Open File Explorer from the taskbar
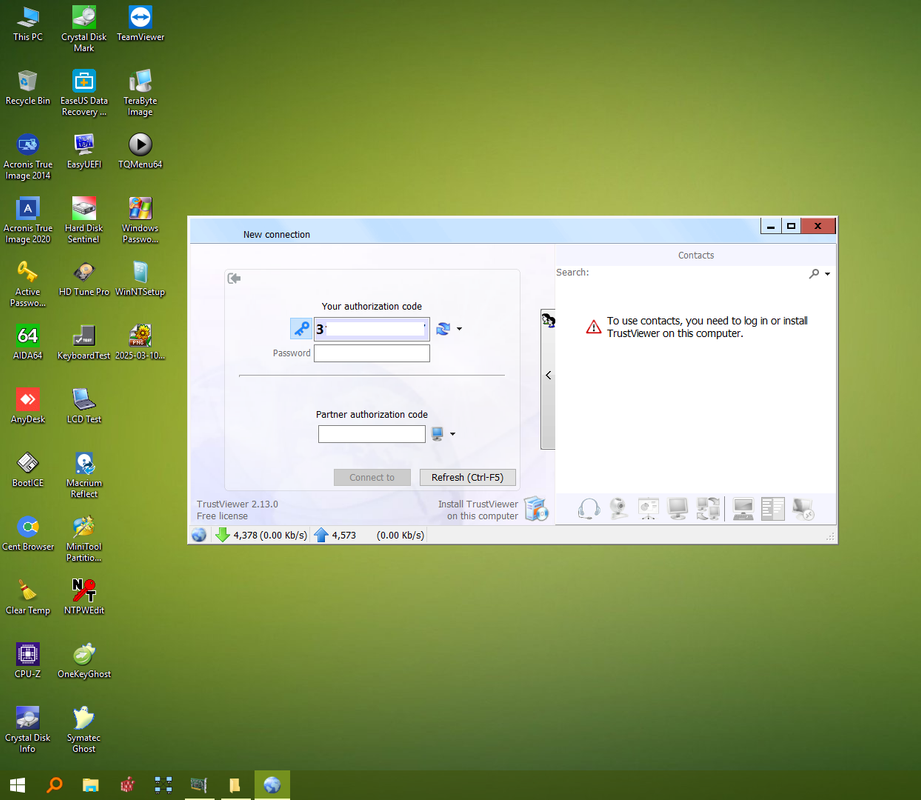921x800 pixels. pos(90,785)
